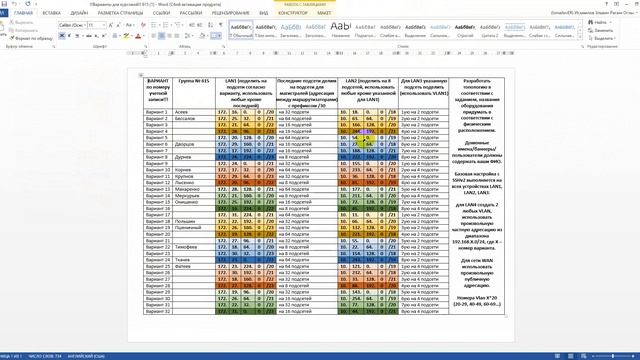The height and width of the screenshot is (360, 640).
Task: Open Word help question mark
Action: coord(607,4)
